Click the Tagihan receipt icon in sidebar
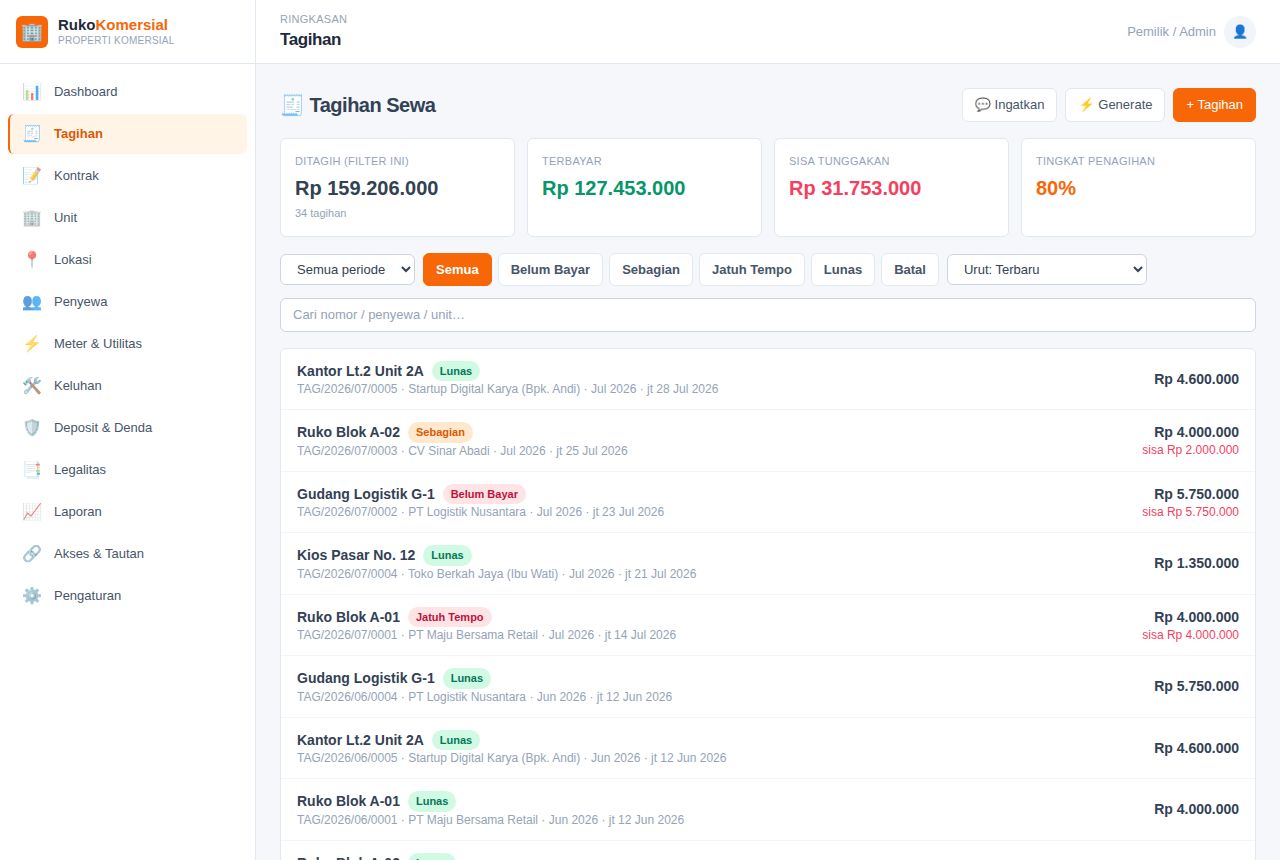Screen dimensions: 1280x860 point(32,134)
